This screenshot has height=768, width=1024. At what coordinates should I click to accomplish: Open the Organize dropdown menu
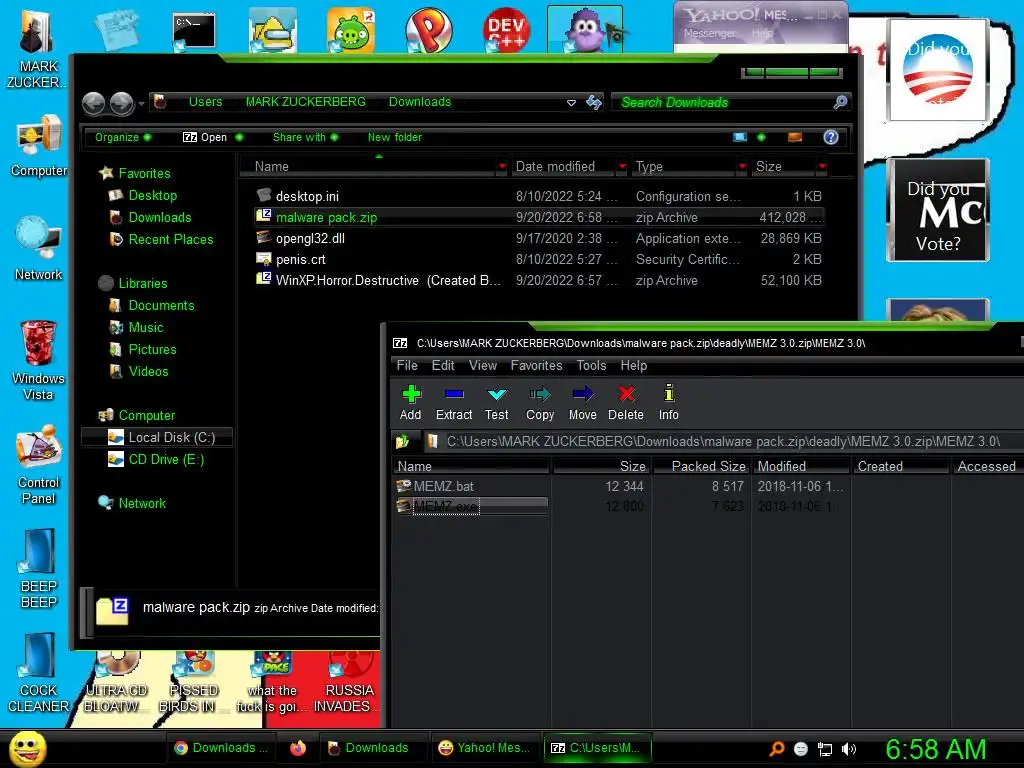(x=123, y=137)
